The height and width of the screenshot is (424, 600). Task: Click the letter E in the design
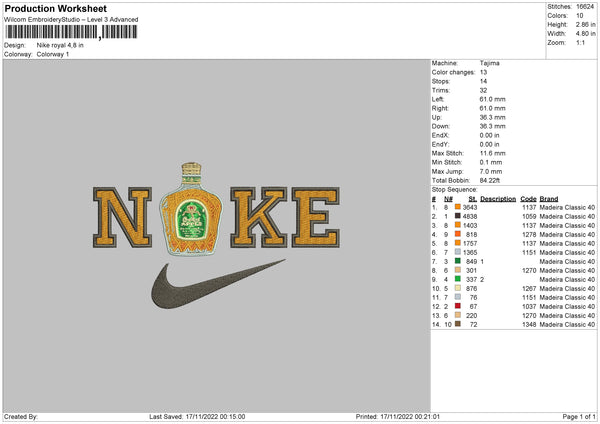[316, 217]
